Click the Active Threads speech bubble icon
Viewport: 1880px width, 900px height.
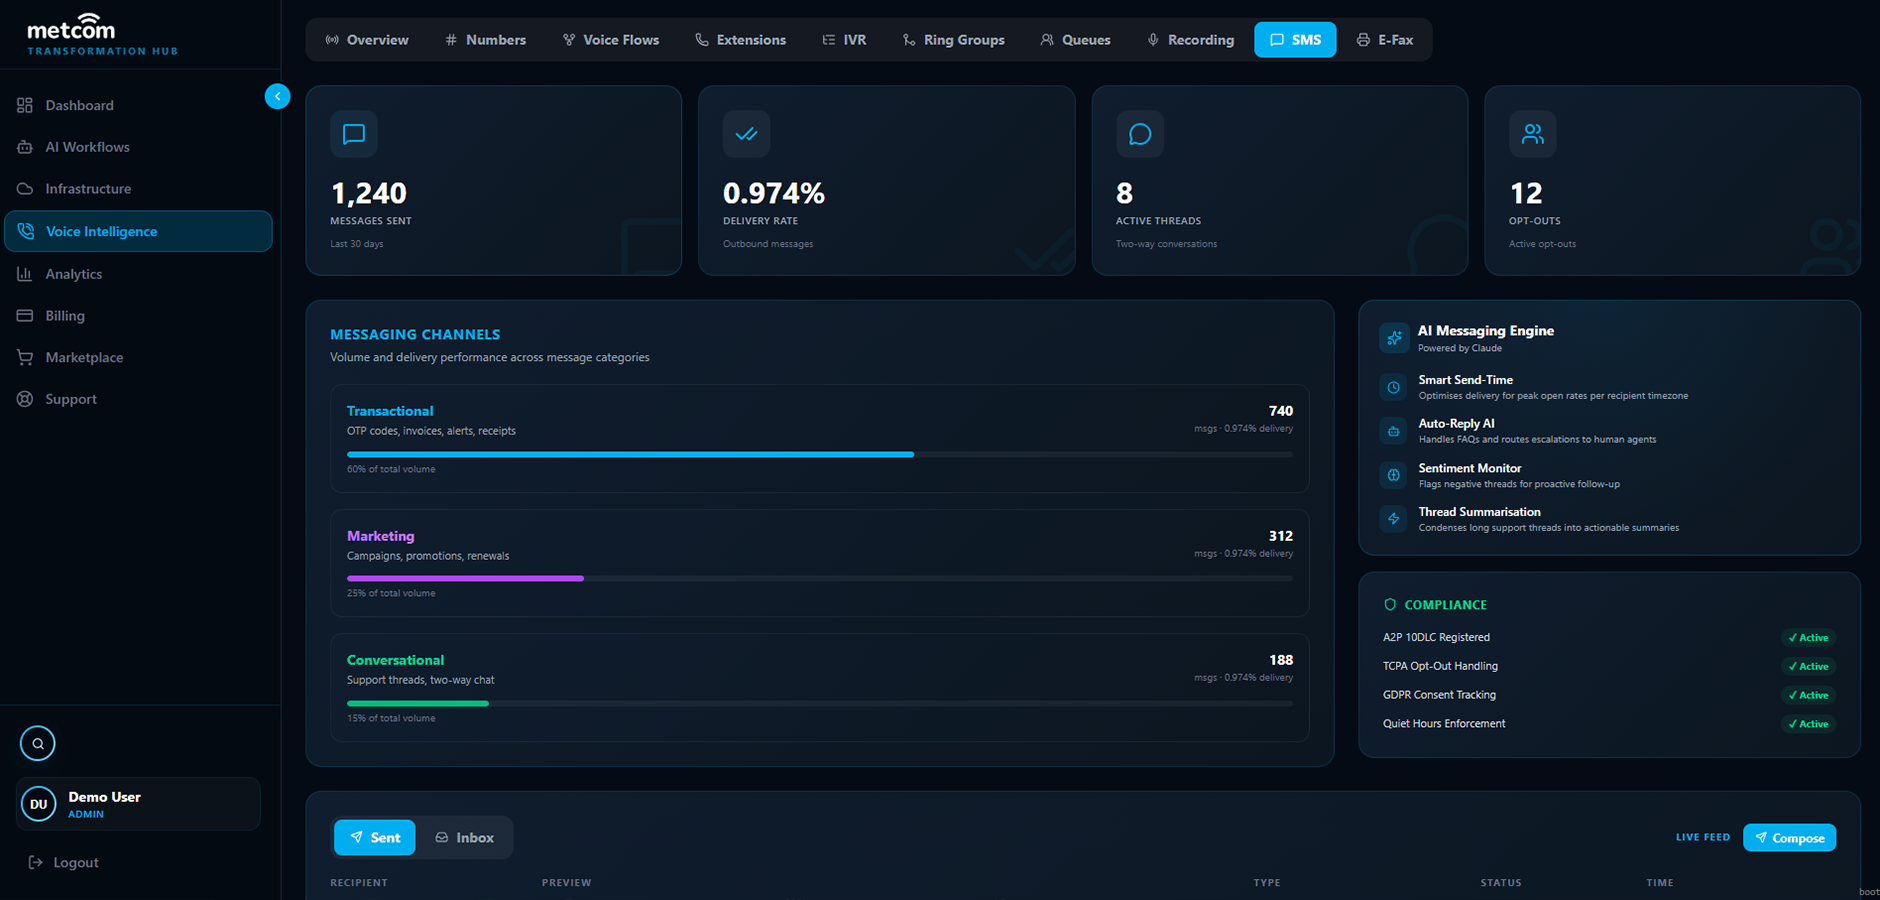pyautogui.click(x=1140, y=134)
